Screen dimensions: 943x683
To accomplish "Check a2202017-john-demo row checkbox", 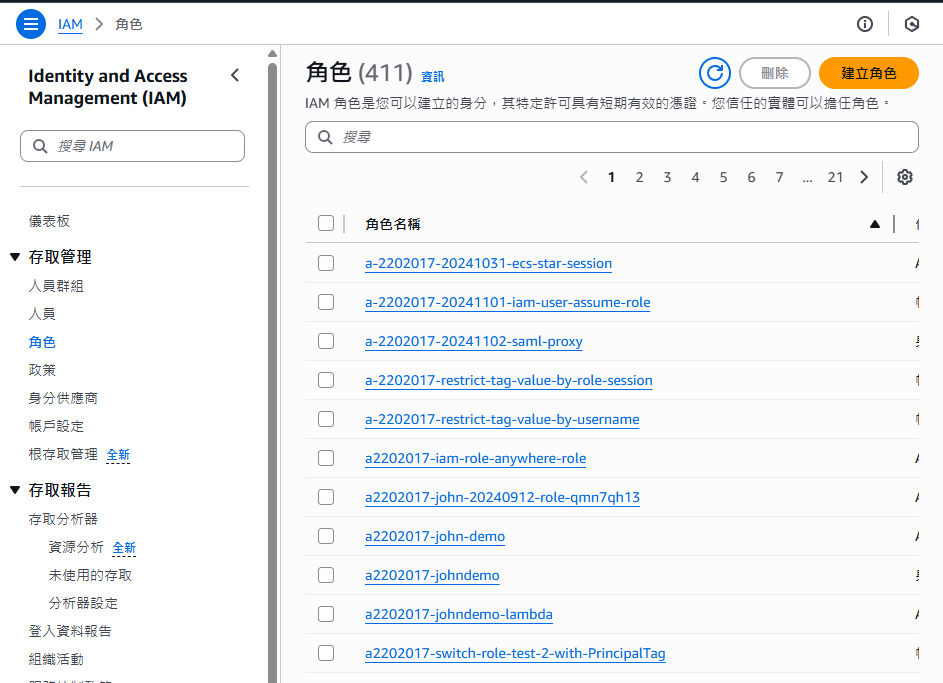I will click(326, 536).
